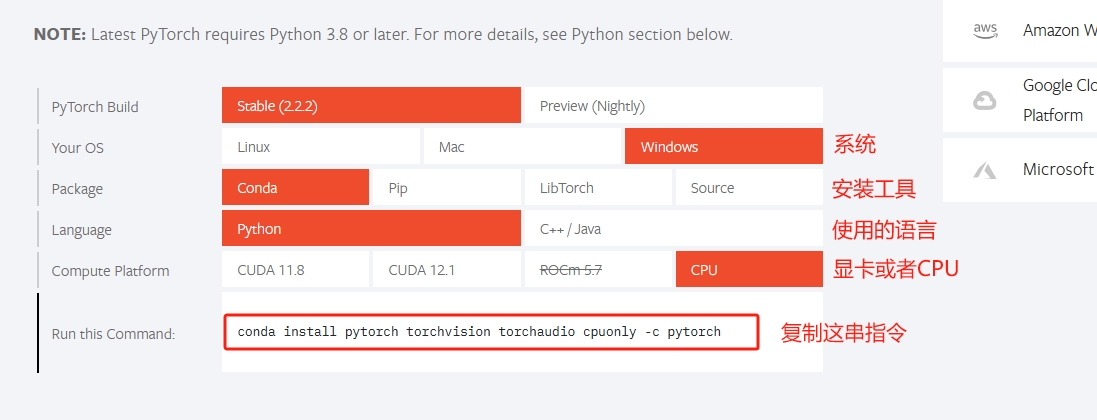Screen dimensions: 1097x420
Task: Open the Google Cloud Platform link
Action: coord(1059,100)
